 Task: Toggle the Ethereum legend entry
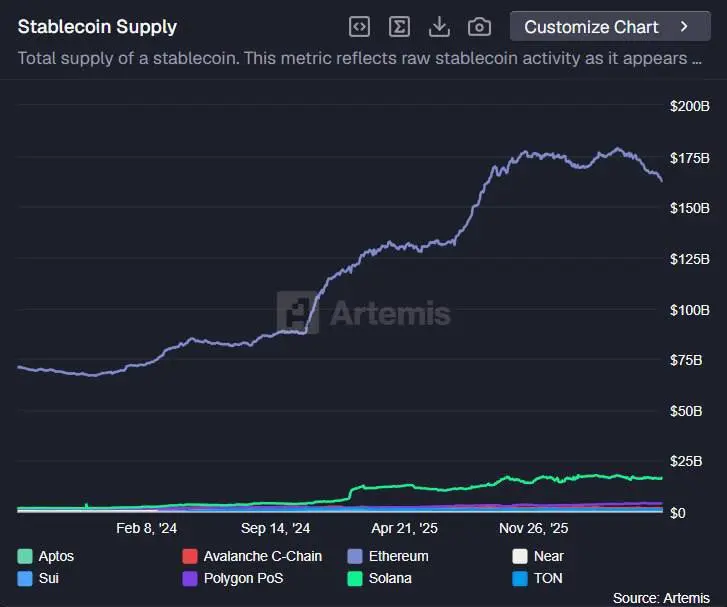click(x=388, y=556)
